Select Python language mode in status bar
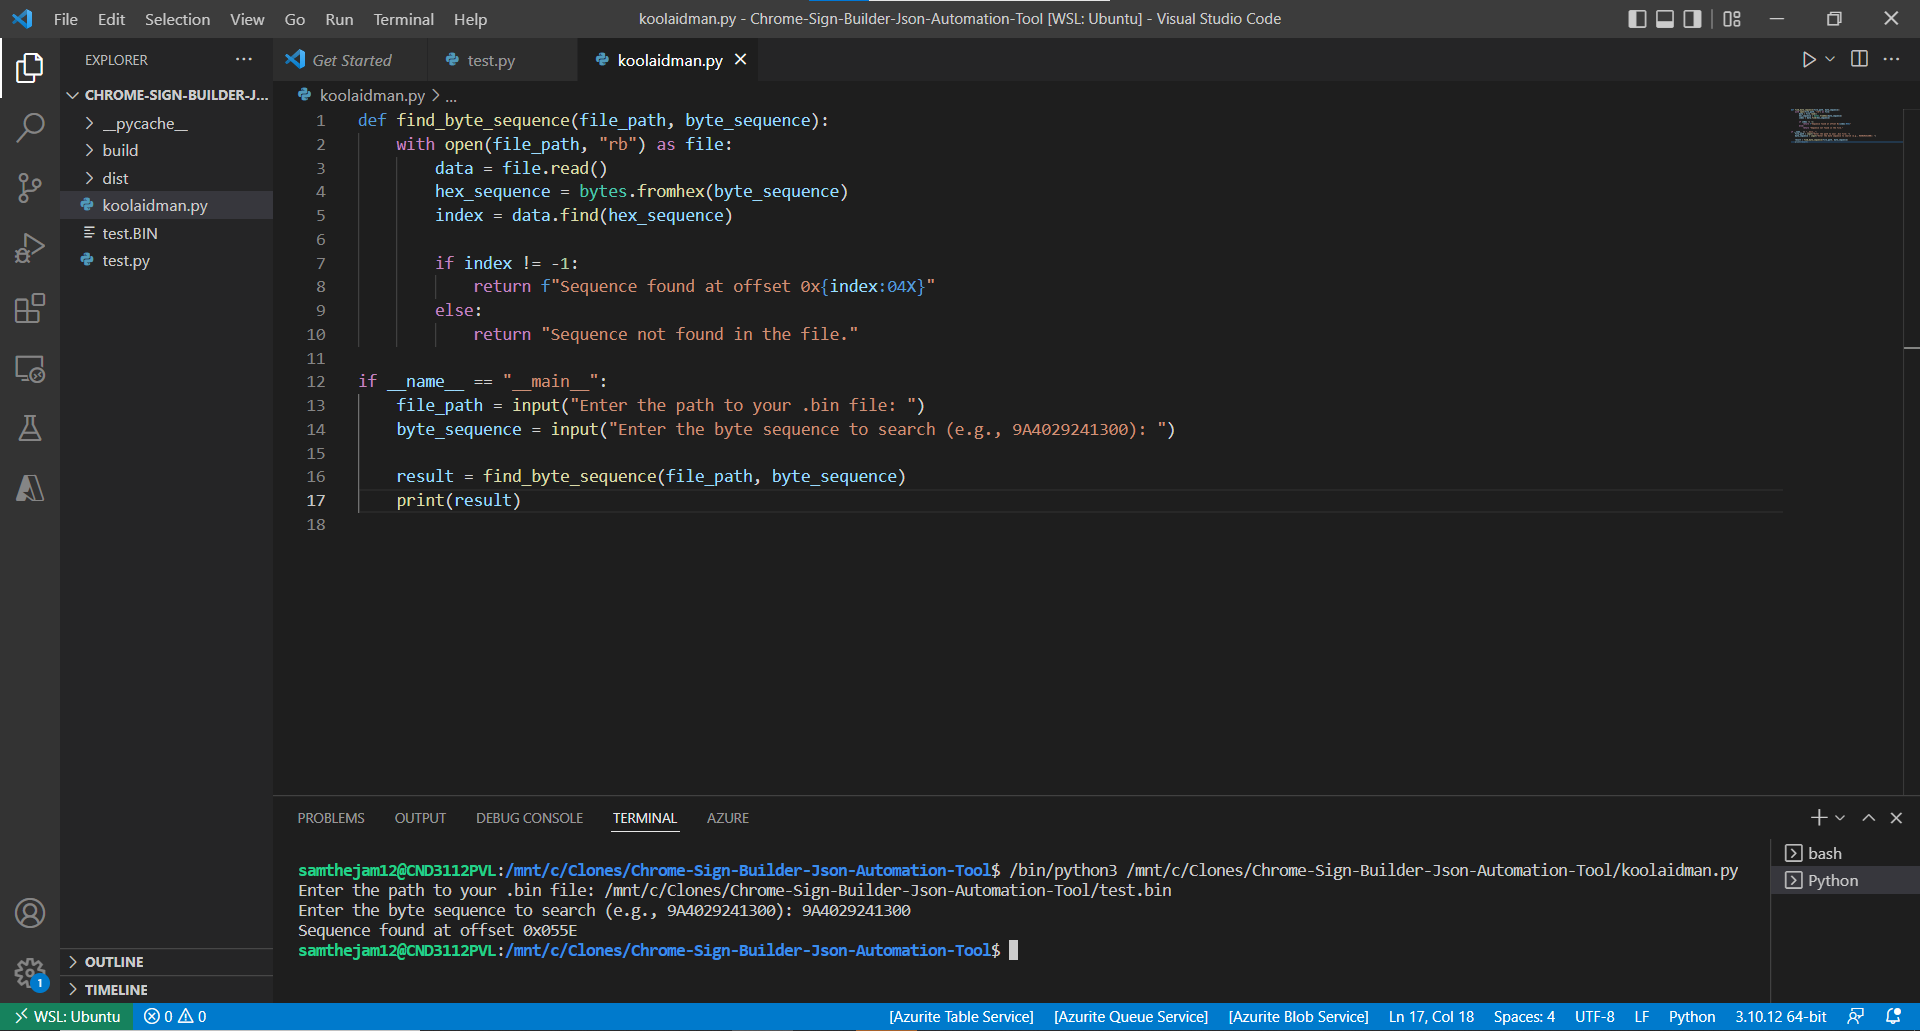 [1691, 1016]
